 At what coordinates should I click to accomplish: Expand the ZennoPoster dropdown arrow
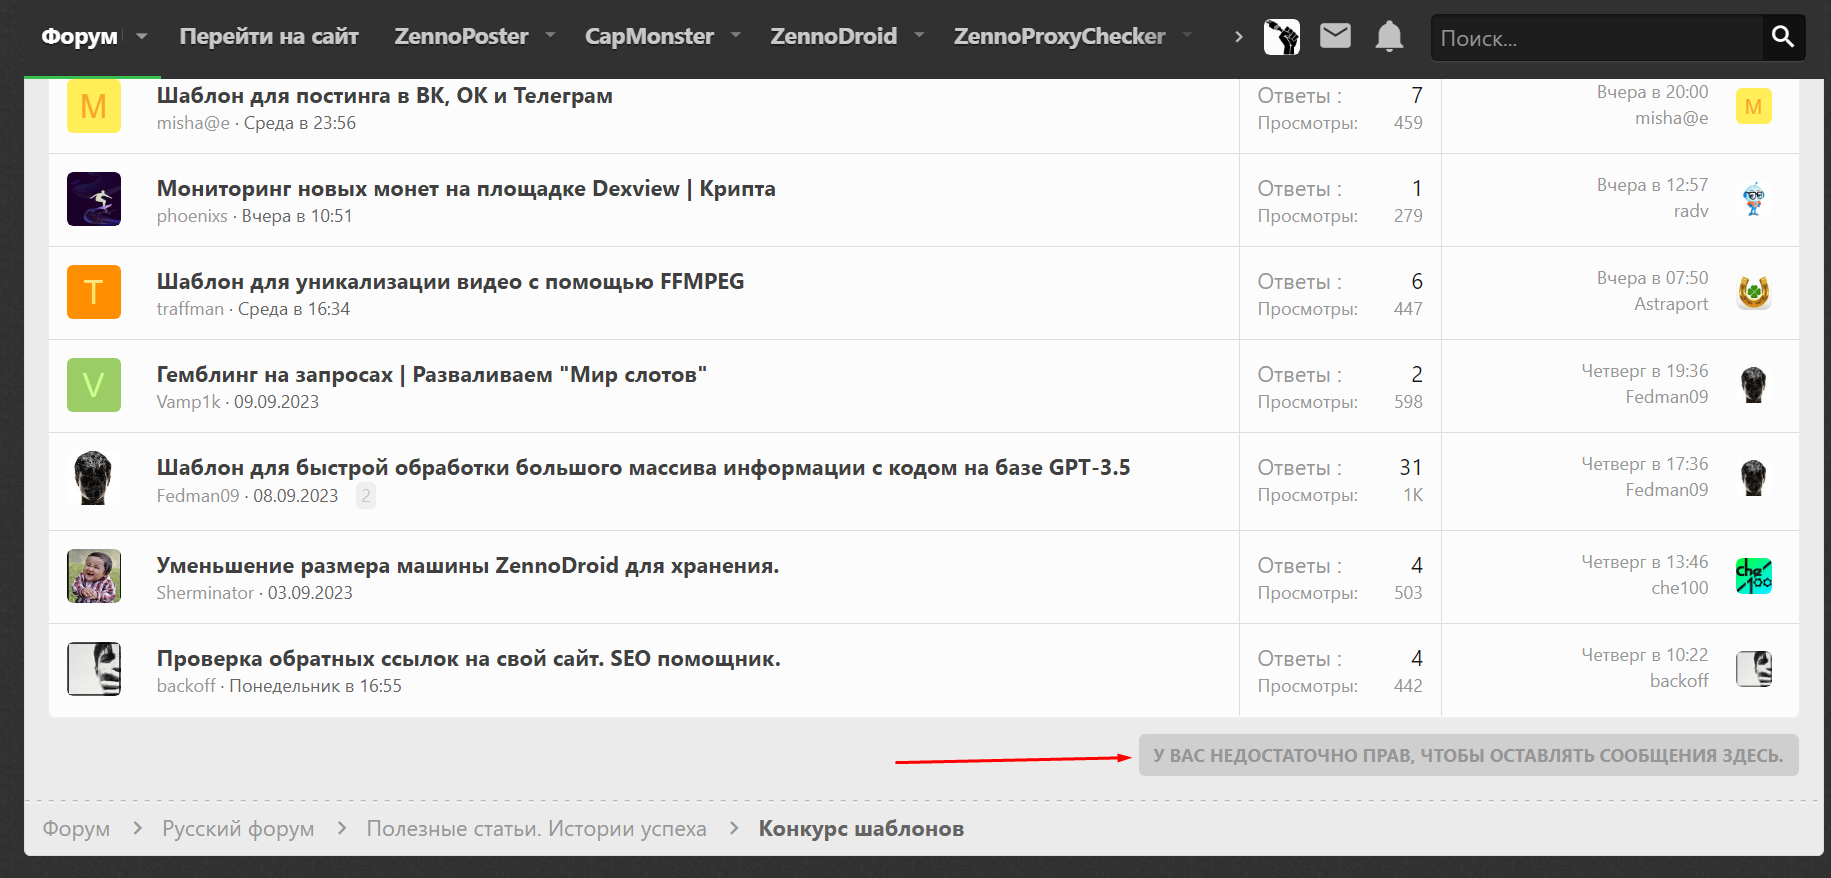(x=550, y=36)
